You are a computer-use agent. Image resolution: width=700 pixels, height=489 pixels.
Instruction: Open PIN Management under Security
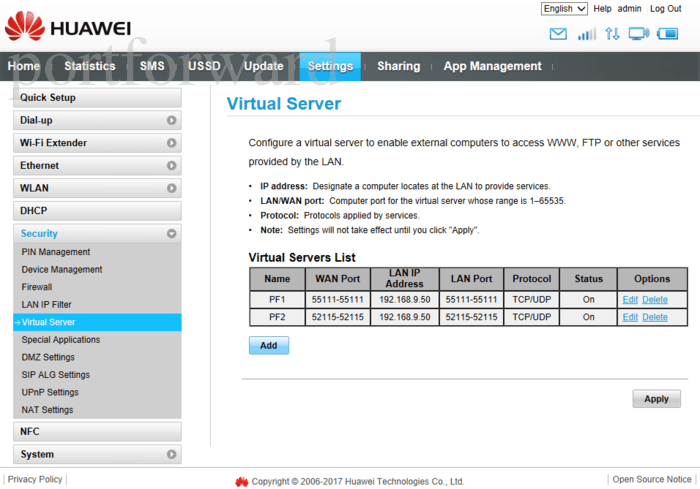coord(56,252)
